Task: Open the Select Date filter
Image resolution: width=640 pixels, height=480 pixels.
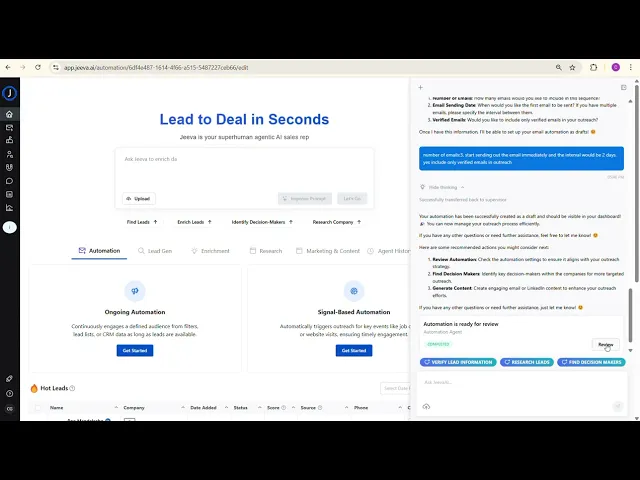Action: pos(395,388)
